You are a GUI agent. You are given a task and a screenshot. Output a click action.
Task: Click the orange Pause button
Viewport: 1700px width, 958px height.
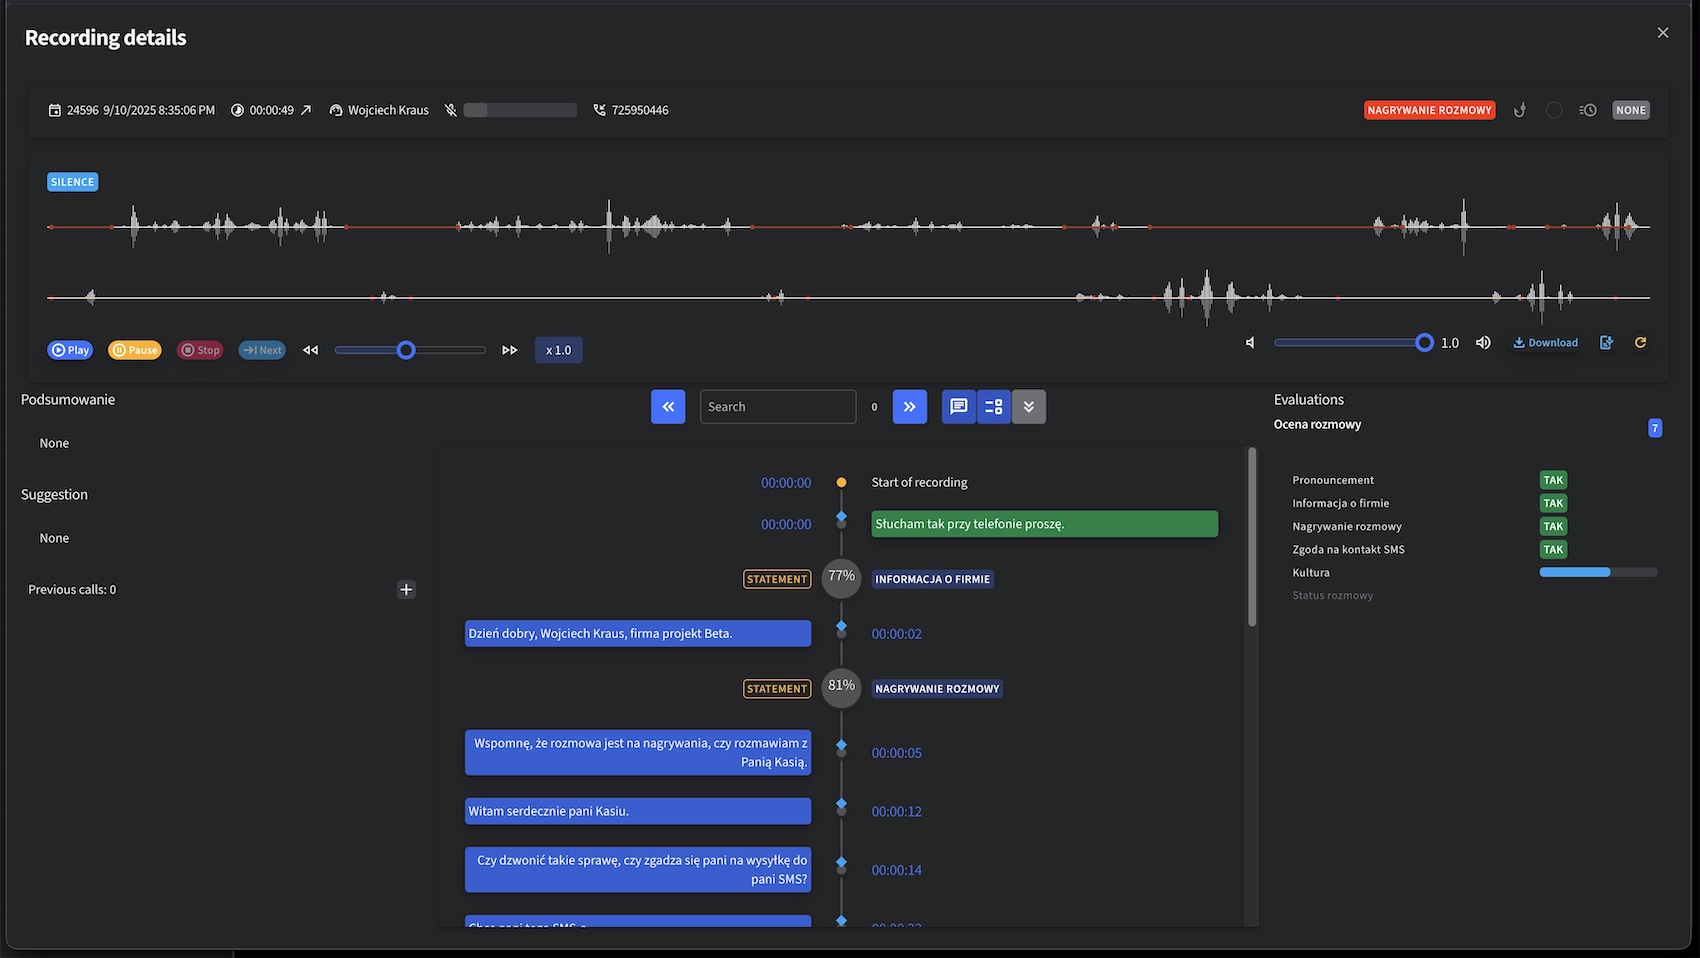[x=135, y=350]
